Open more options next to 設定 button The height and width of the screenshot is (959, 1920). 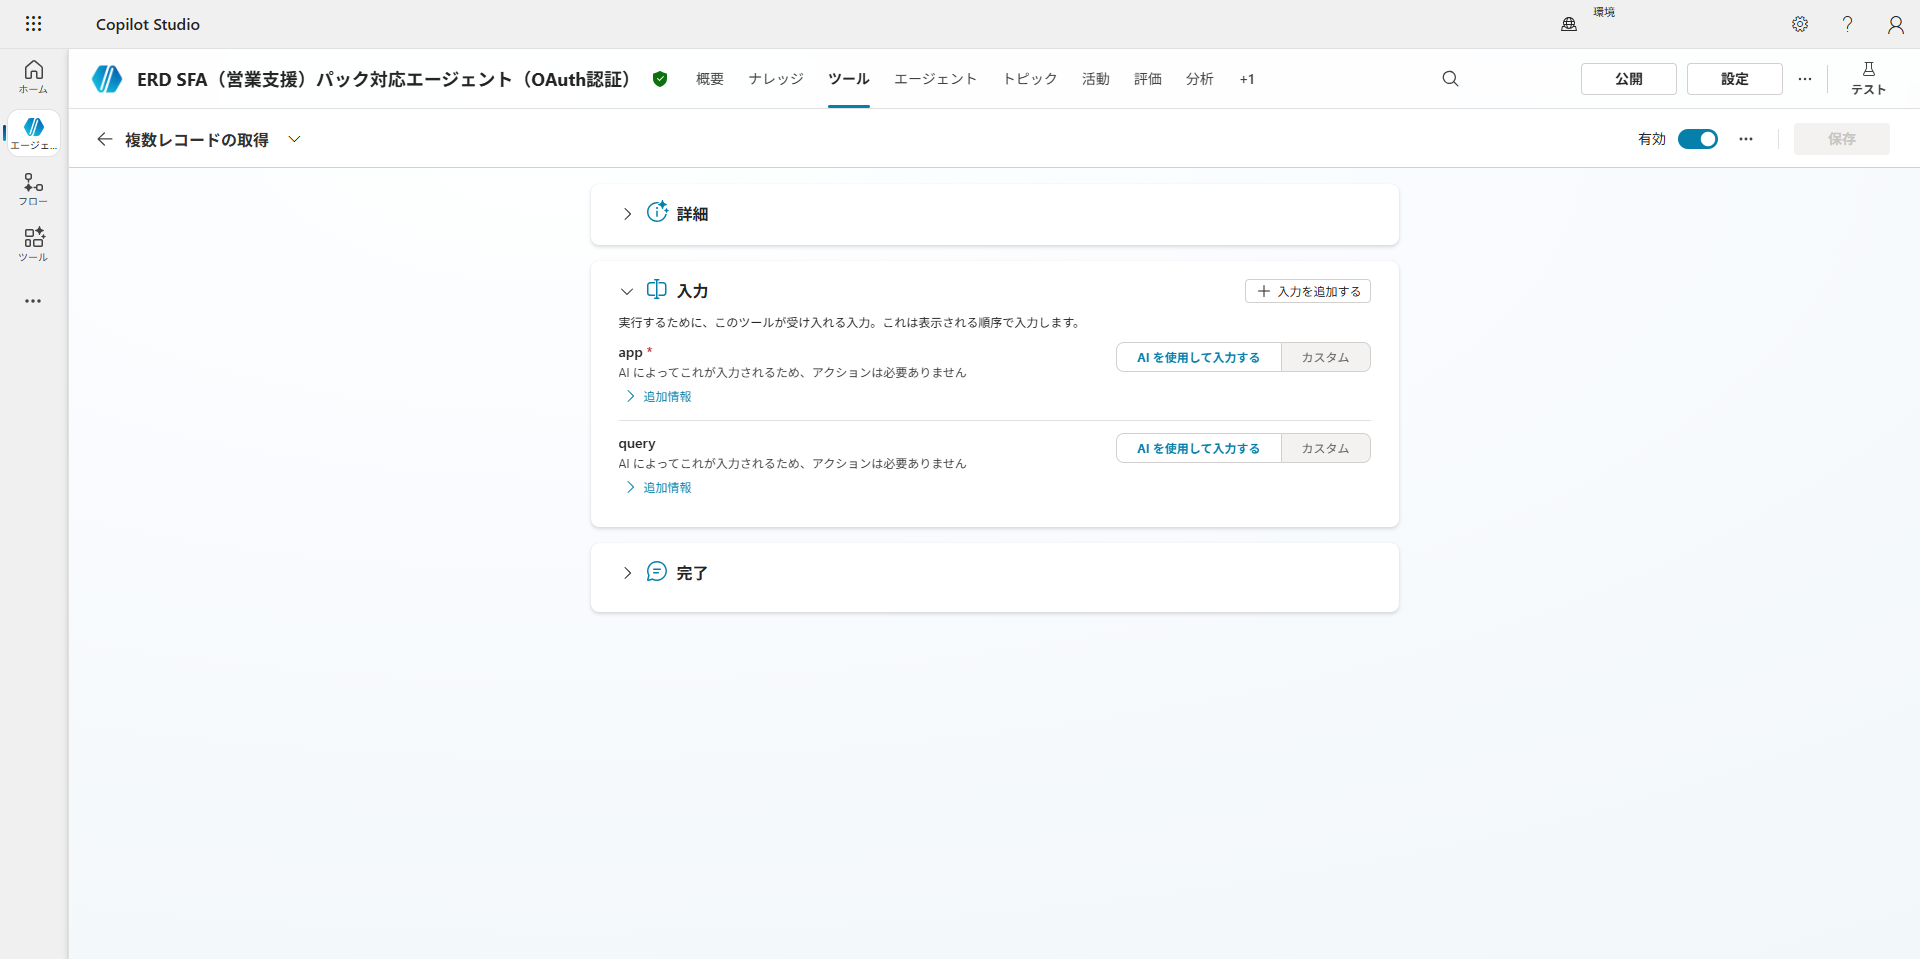tap(1805, 79)
